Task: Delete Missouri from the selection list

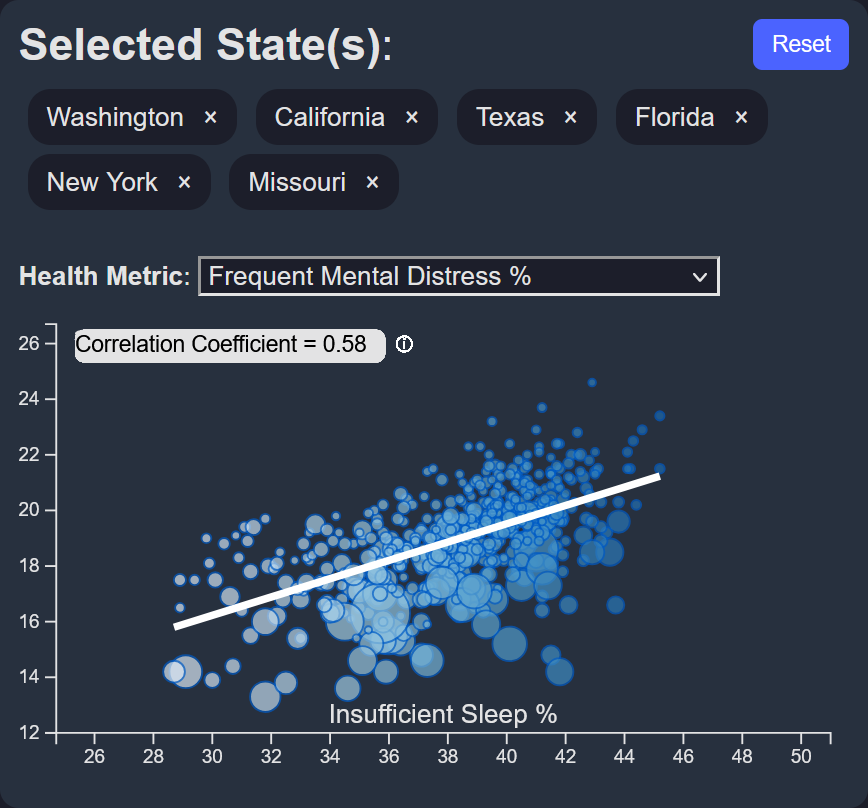Action: coord(371,182)
